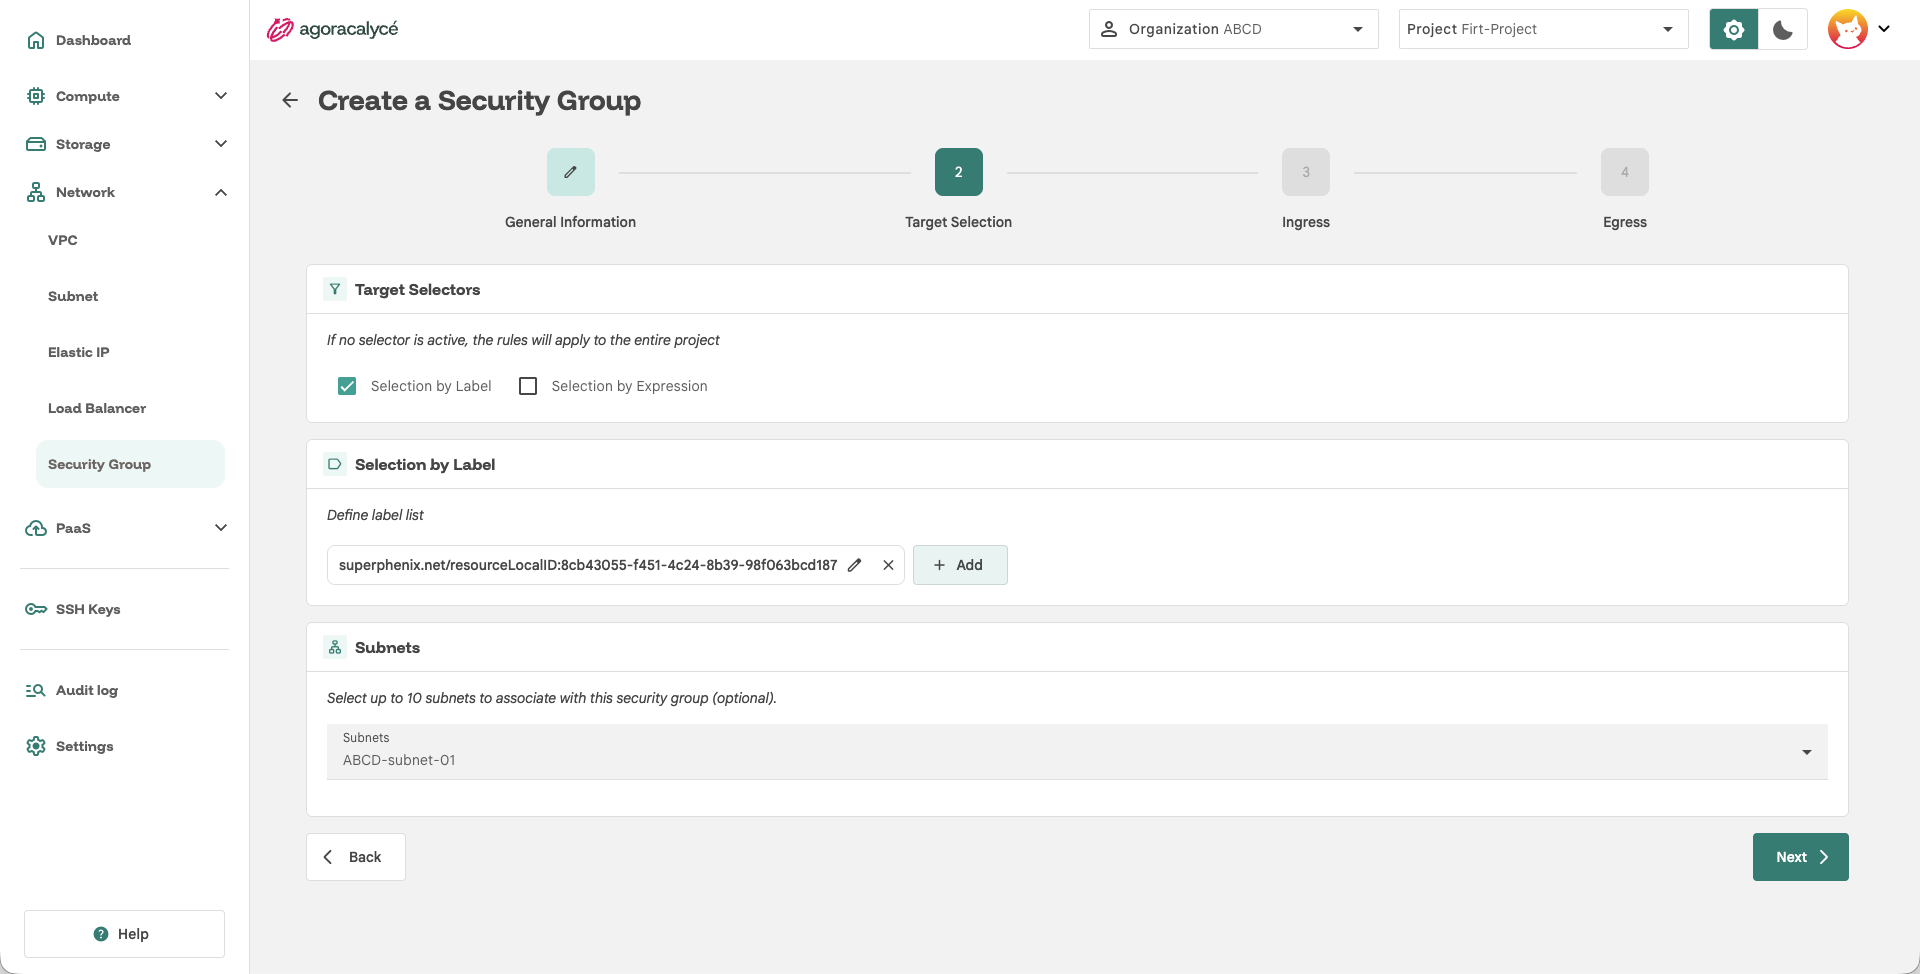Viewport: 1920px width, 974px height.
Task: Open the Subnets selection dropdown
Action: pyautogui.click(x=1077, y=752)
